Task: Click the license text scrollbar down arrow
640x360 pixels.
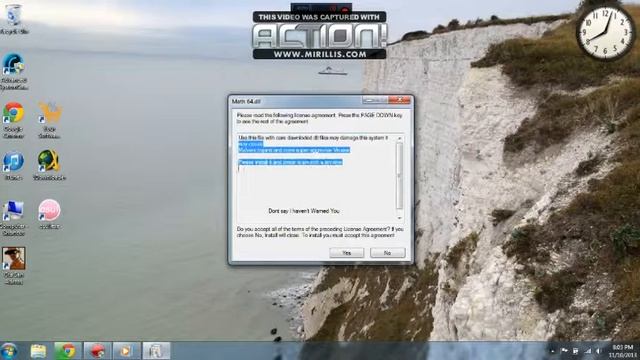Action: (x=400, y=218)
